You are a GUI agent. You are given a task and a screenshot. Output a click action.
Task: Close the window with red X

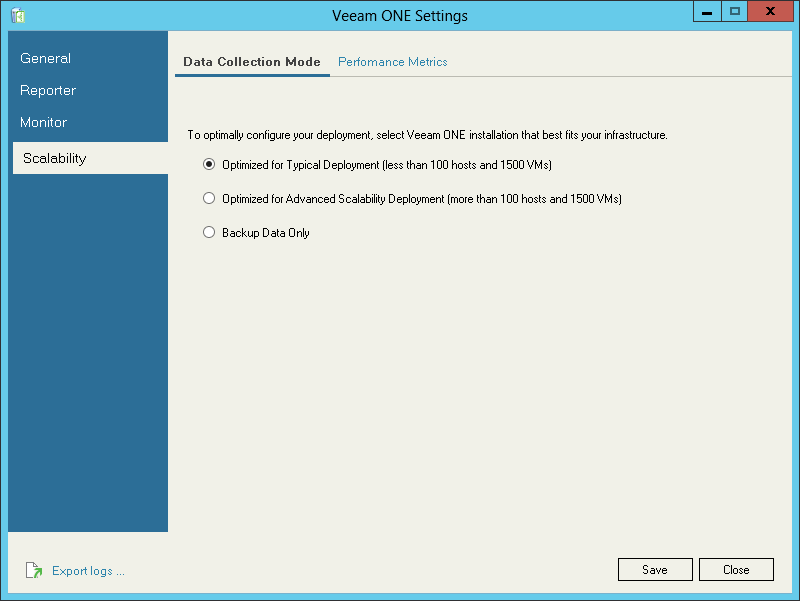(770, 11)
